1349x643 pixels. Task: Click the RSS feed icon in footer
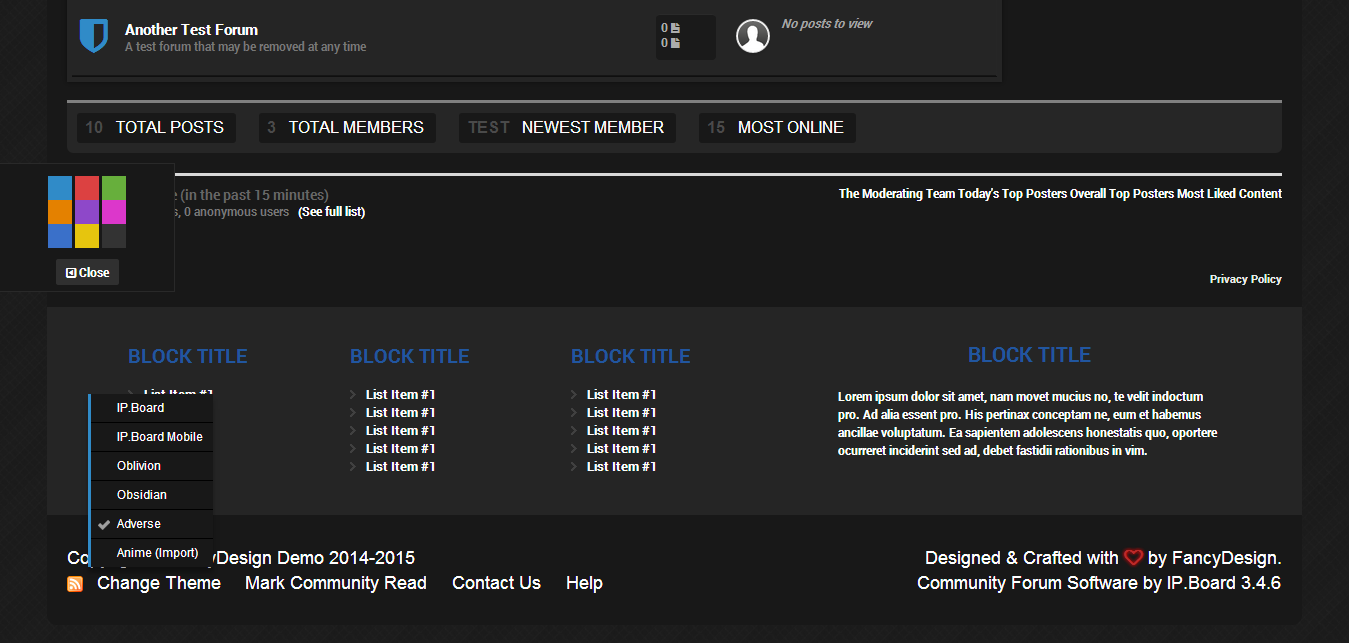[x=75, y=584]
